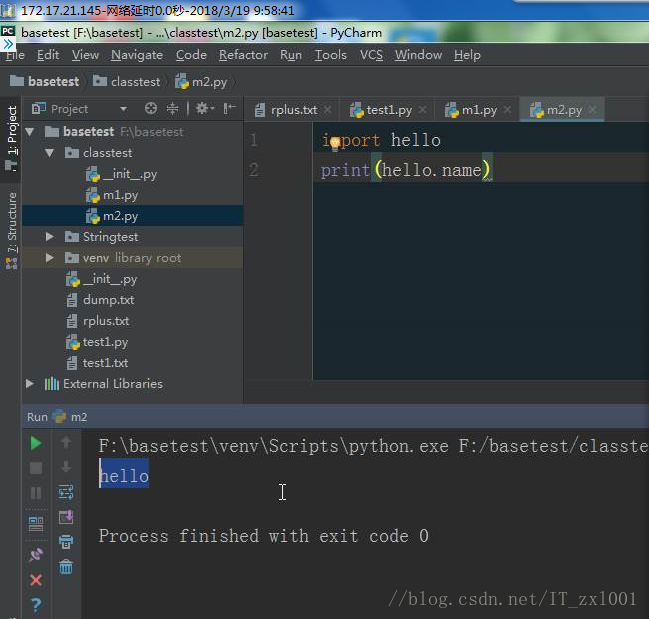Click classtest breadcrumb in navigation bar

tap(127, 82)
